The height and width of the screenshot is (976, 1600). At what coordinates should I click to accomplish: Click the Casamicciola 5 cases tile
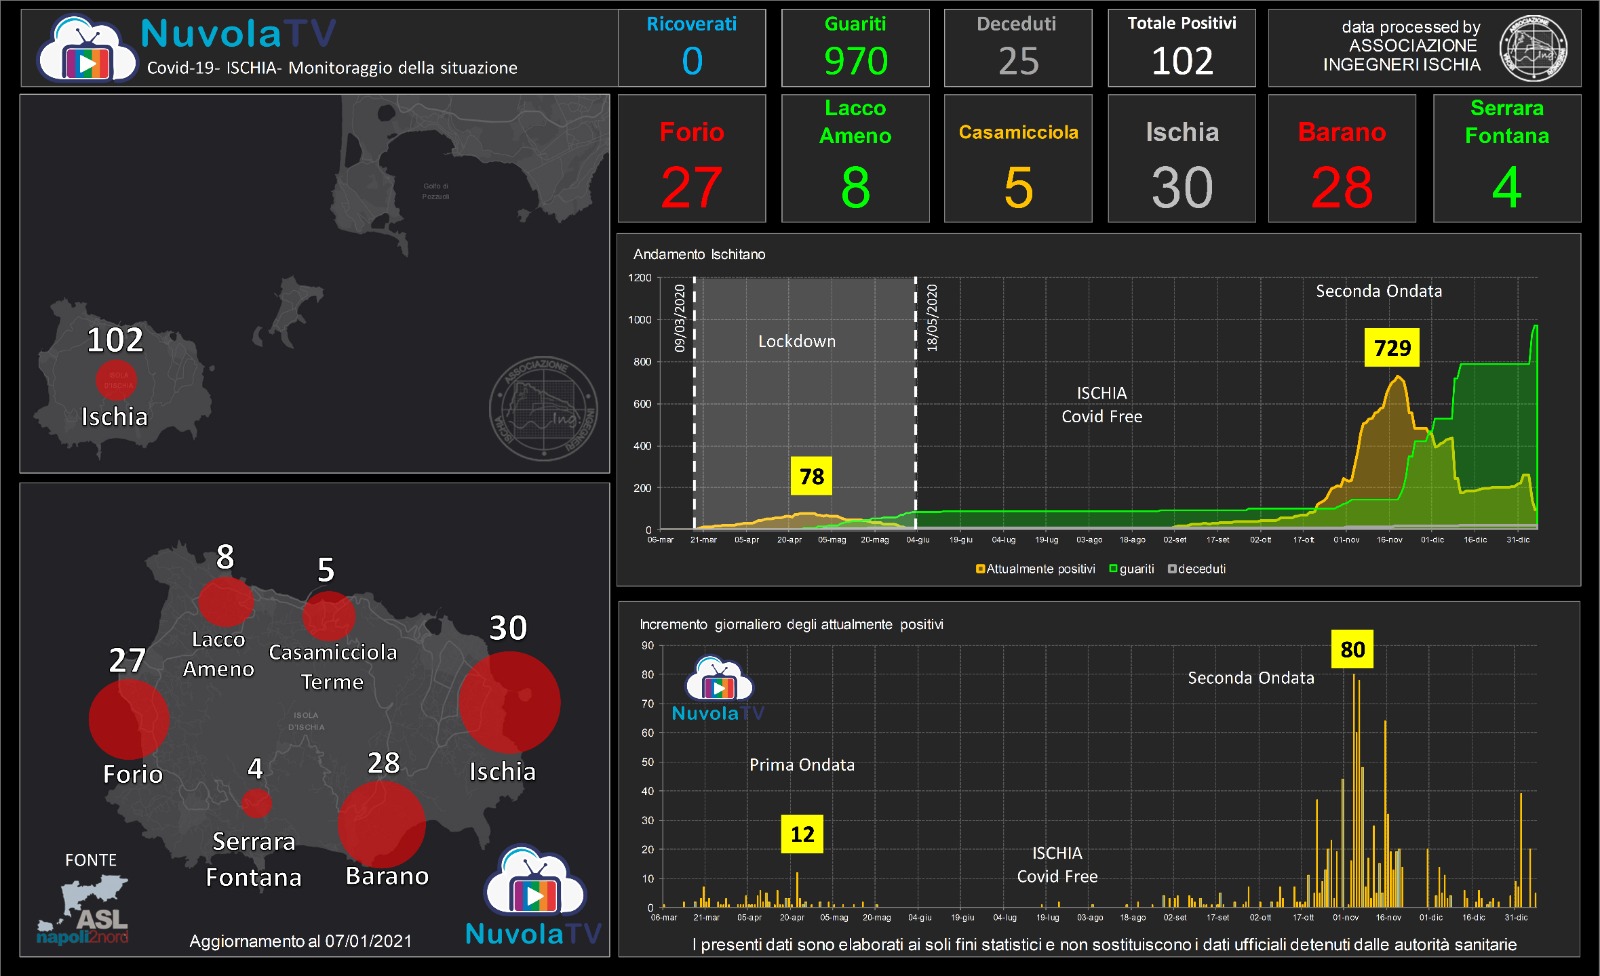1018,158
